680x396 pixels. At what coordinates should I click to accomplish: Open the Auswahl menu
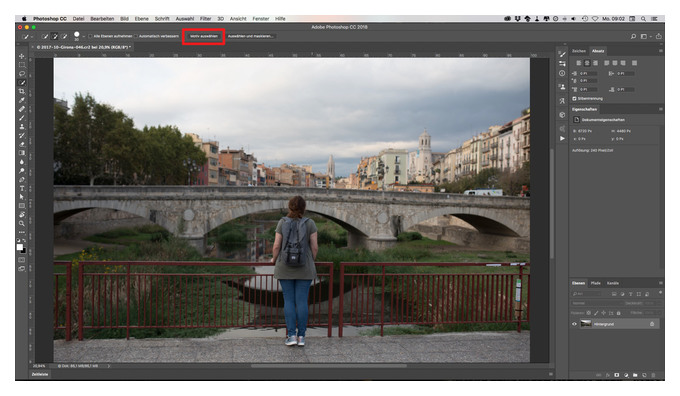pyautogui.click(x=185, y=19)
